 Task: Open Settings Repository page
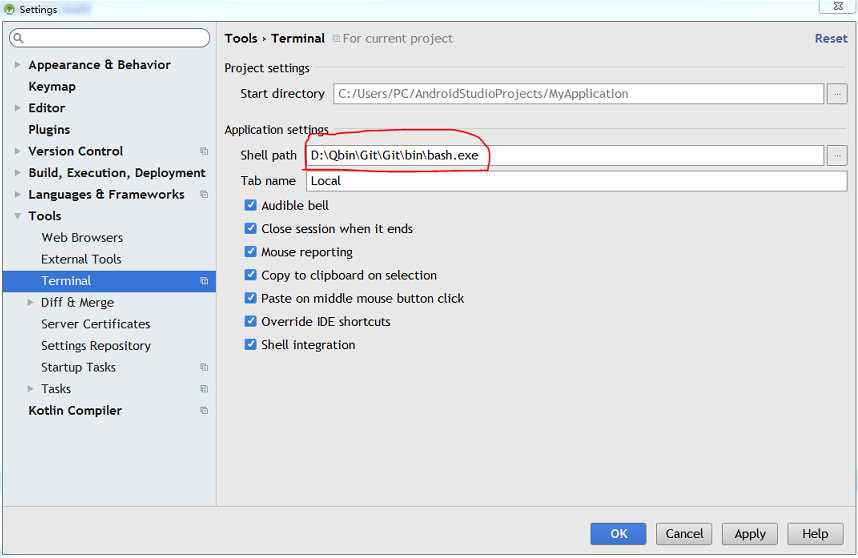(x=96, y=346)
